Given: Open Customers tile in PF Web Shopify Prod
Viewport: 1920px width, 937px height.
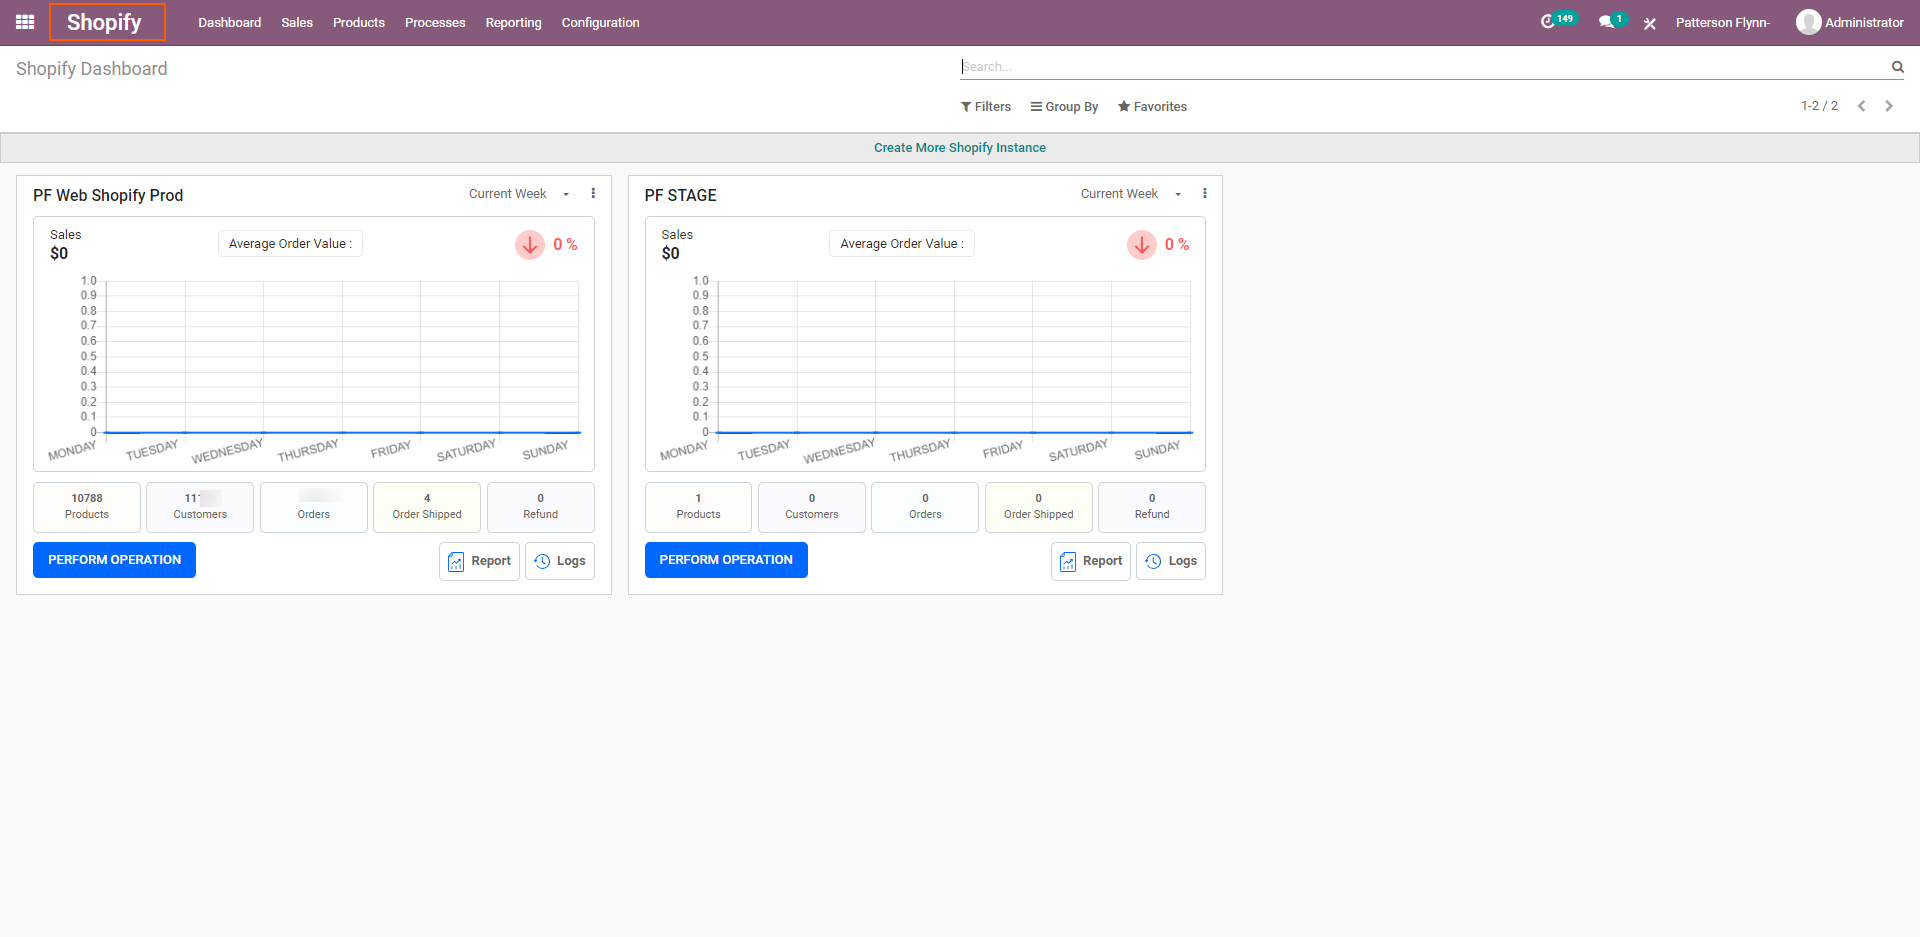Looking at the screenshot, I should pos(200,507).
